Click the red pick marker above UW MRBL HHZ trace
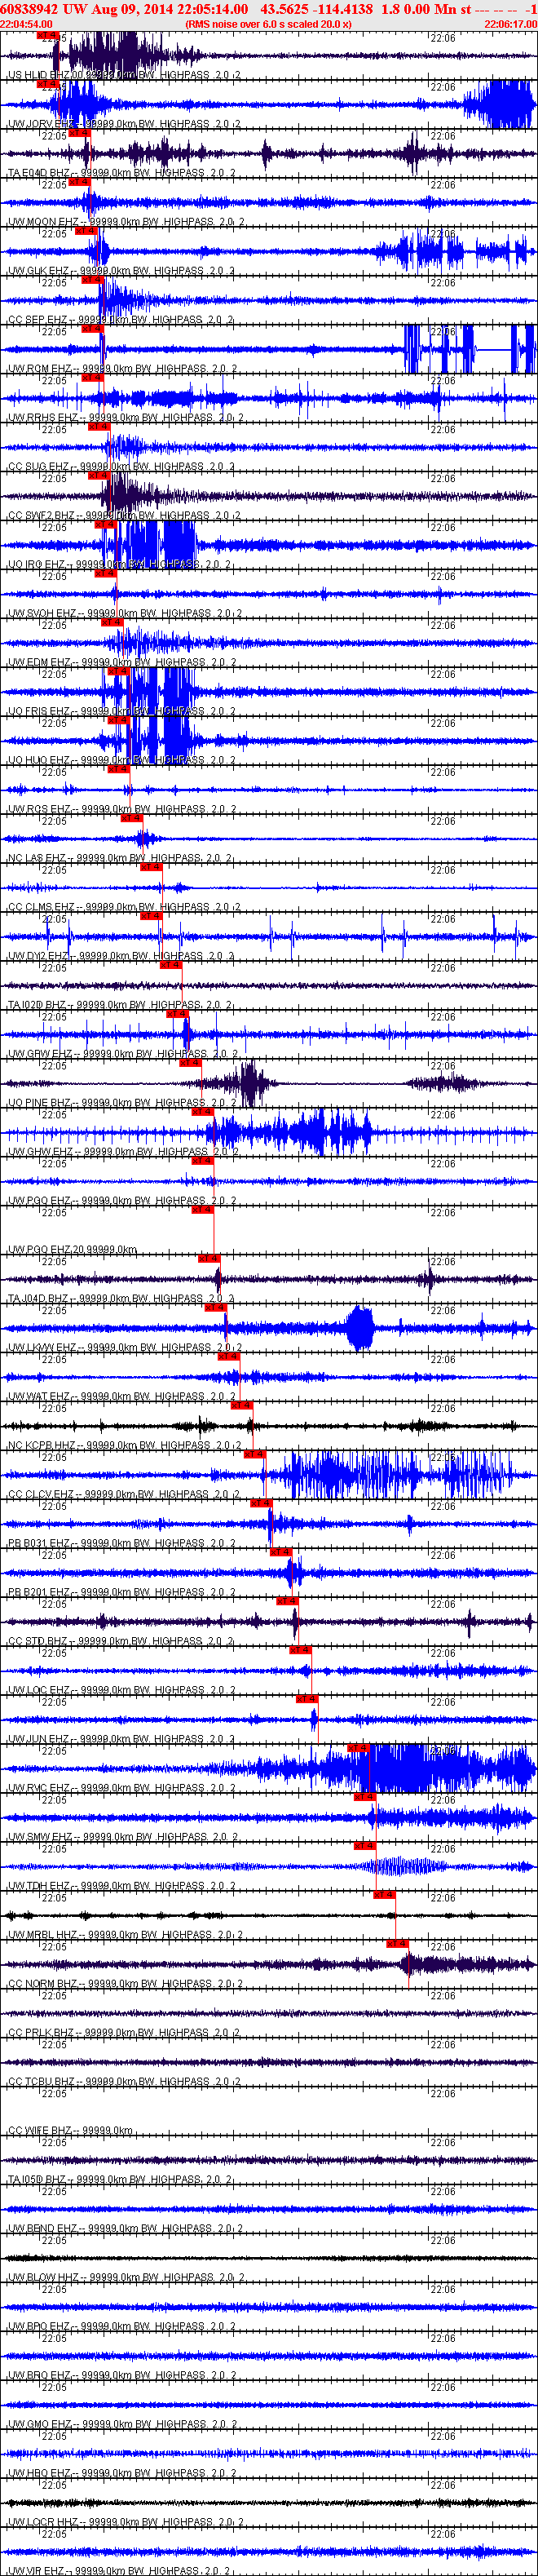 tap(384, 1894)
